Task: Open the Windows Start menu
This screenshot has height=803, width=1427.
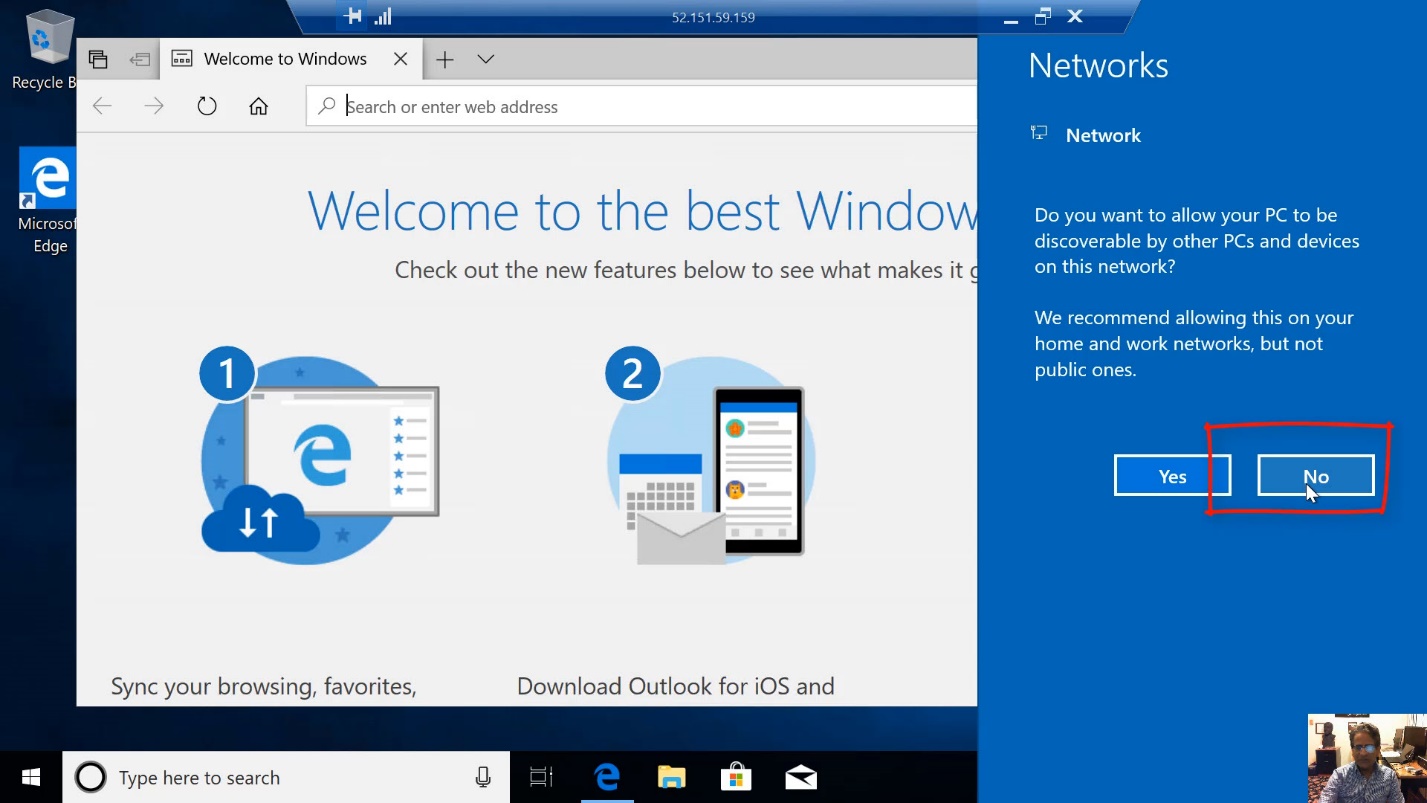Action: click(31, 777)
